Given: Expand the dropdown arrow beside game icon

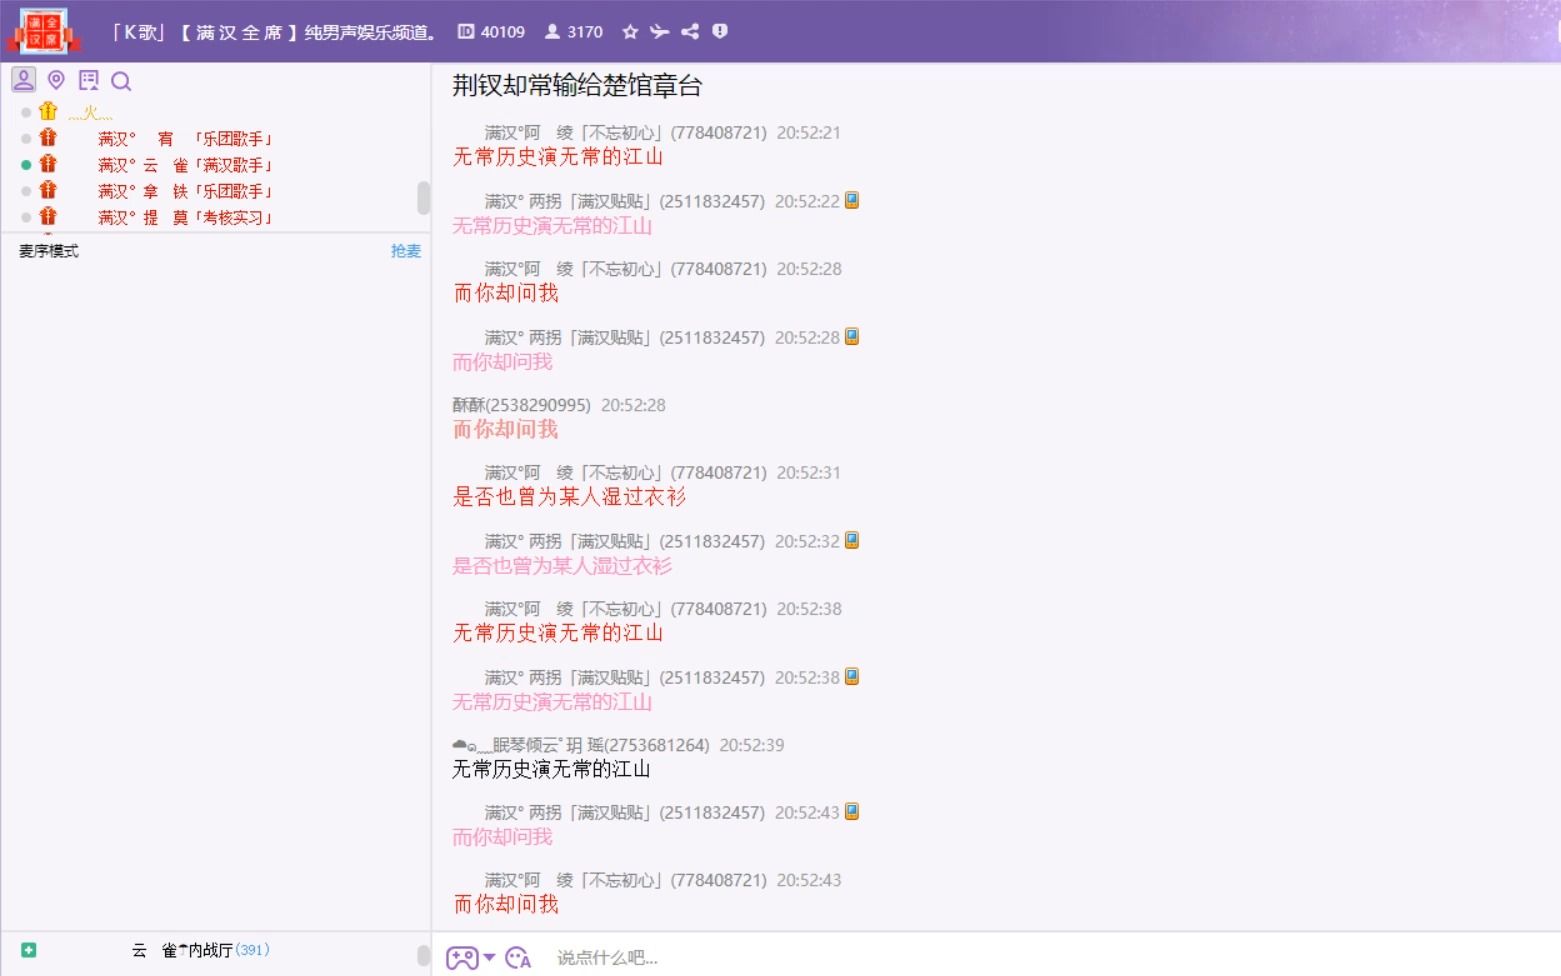Looking at the screenshot, I should [489, 958].
